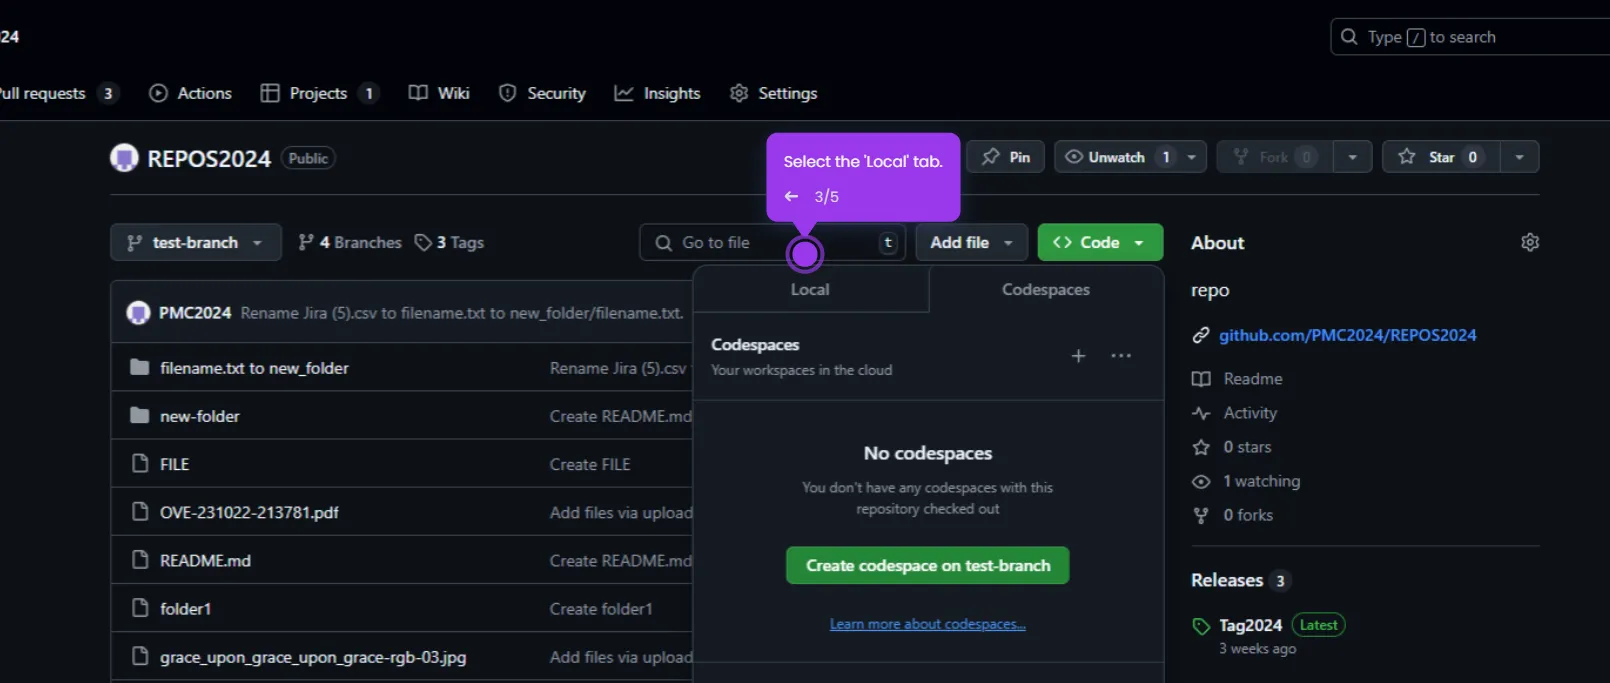
Task: Click the Go to file search field
Action: point(772,242)
